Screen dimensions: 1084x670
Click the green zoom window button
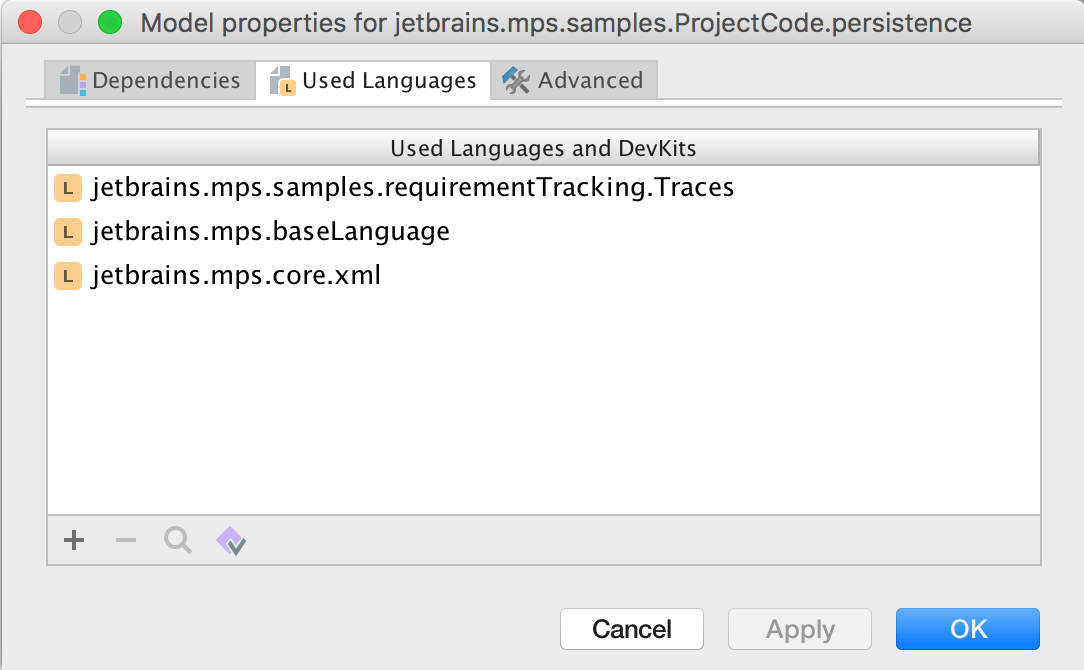tap(109, 22)
